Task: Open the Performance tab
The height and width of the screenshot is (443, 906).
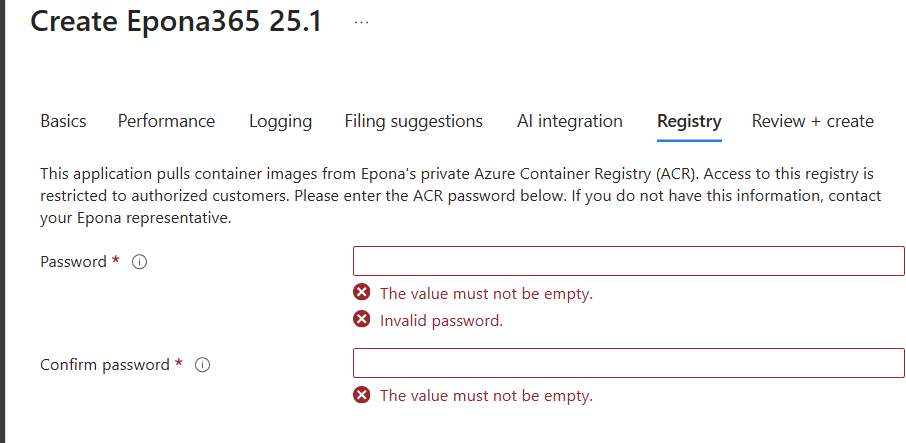Action: pyautogui.click(x=166, y=121)
